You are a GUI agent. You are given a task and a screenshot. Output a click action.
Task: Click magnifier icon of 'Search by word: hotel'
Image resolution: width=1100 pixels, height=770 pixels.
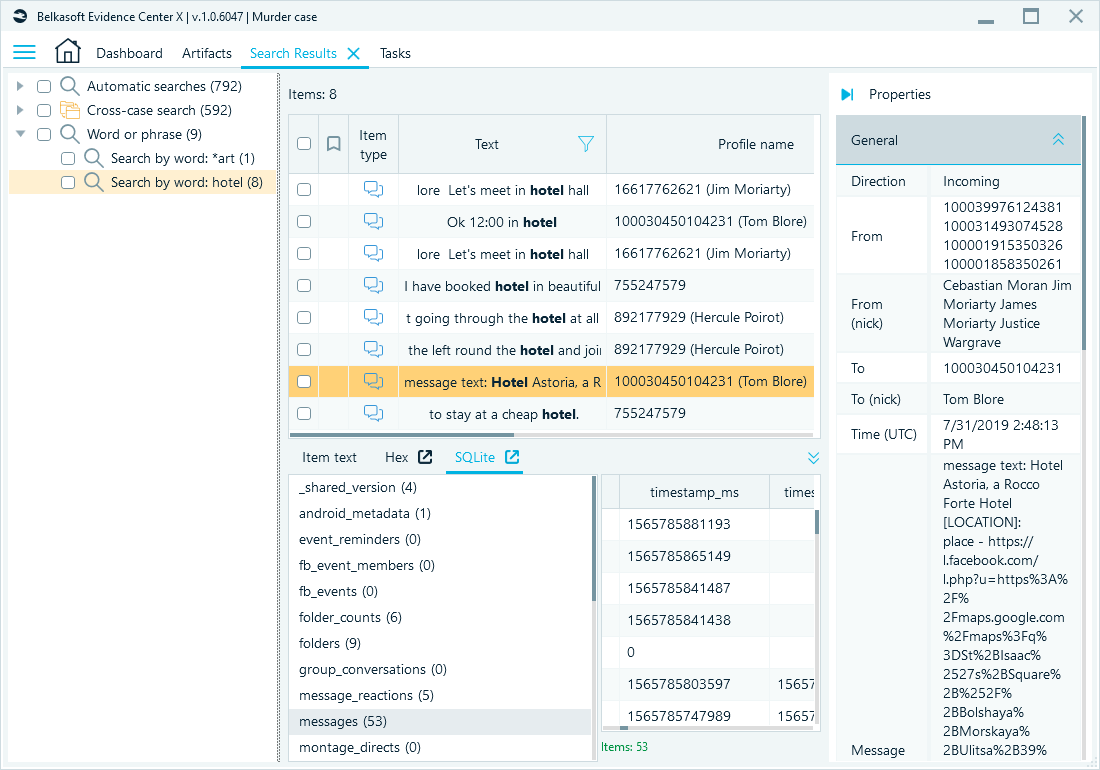point(93,182)
